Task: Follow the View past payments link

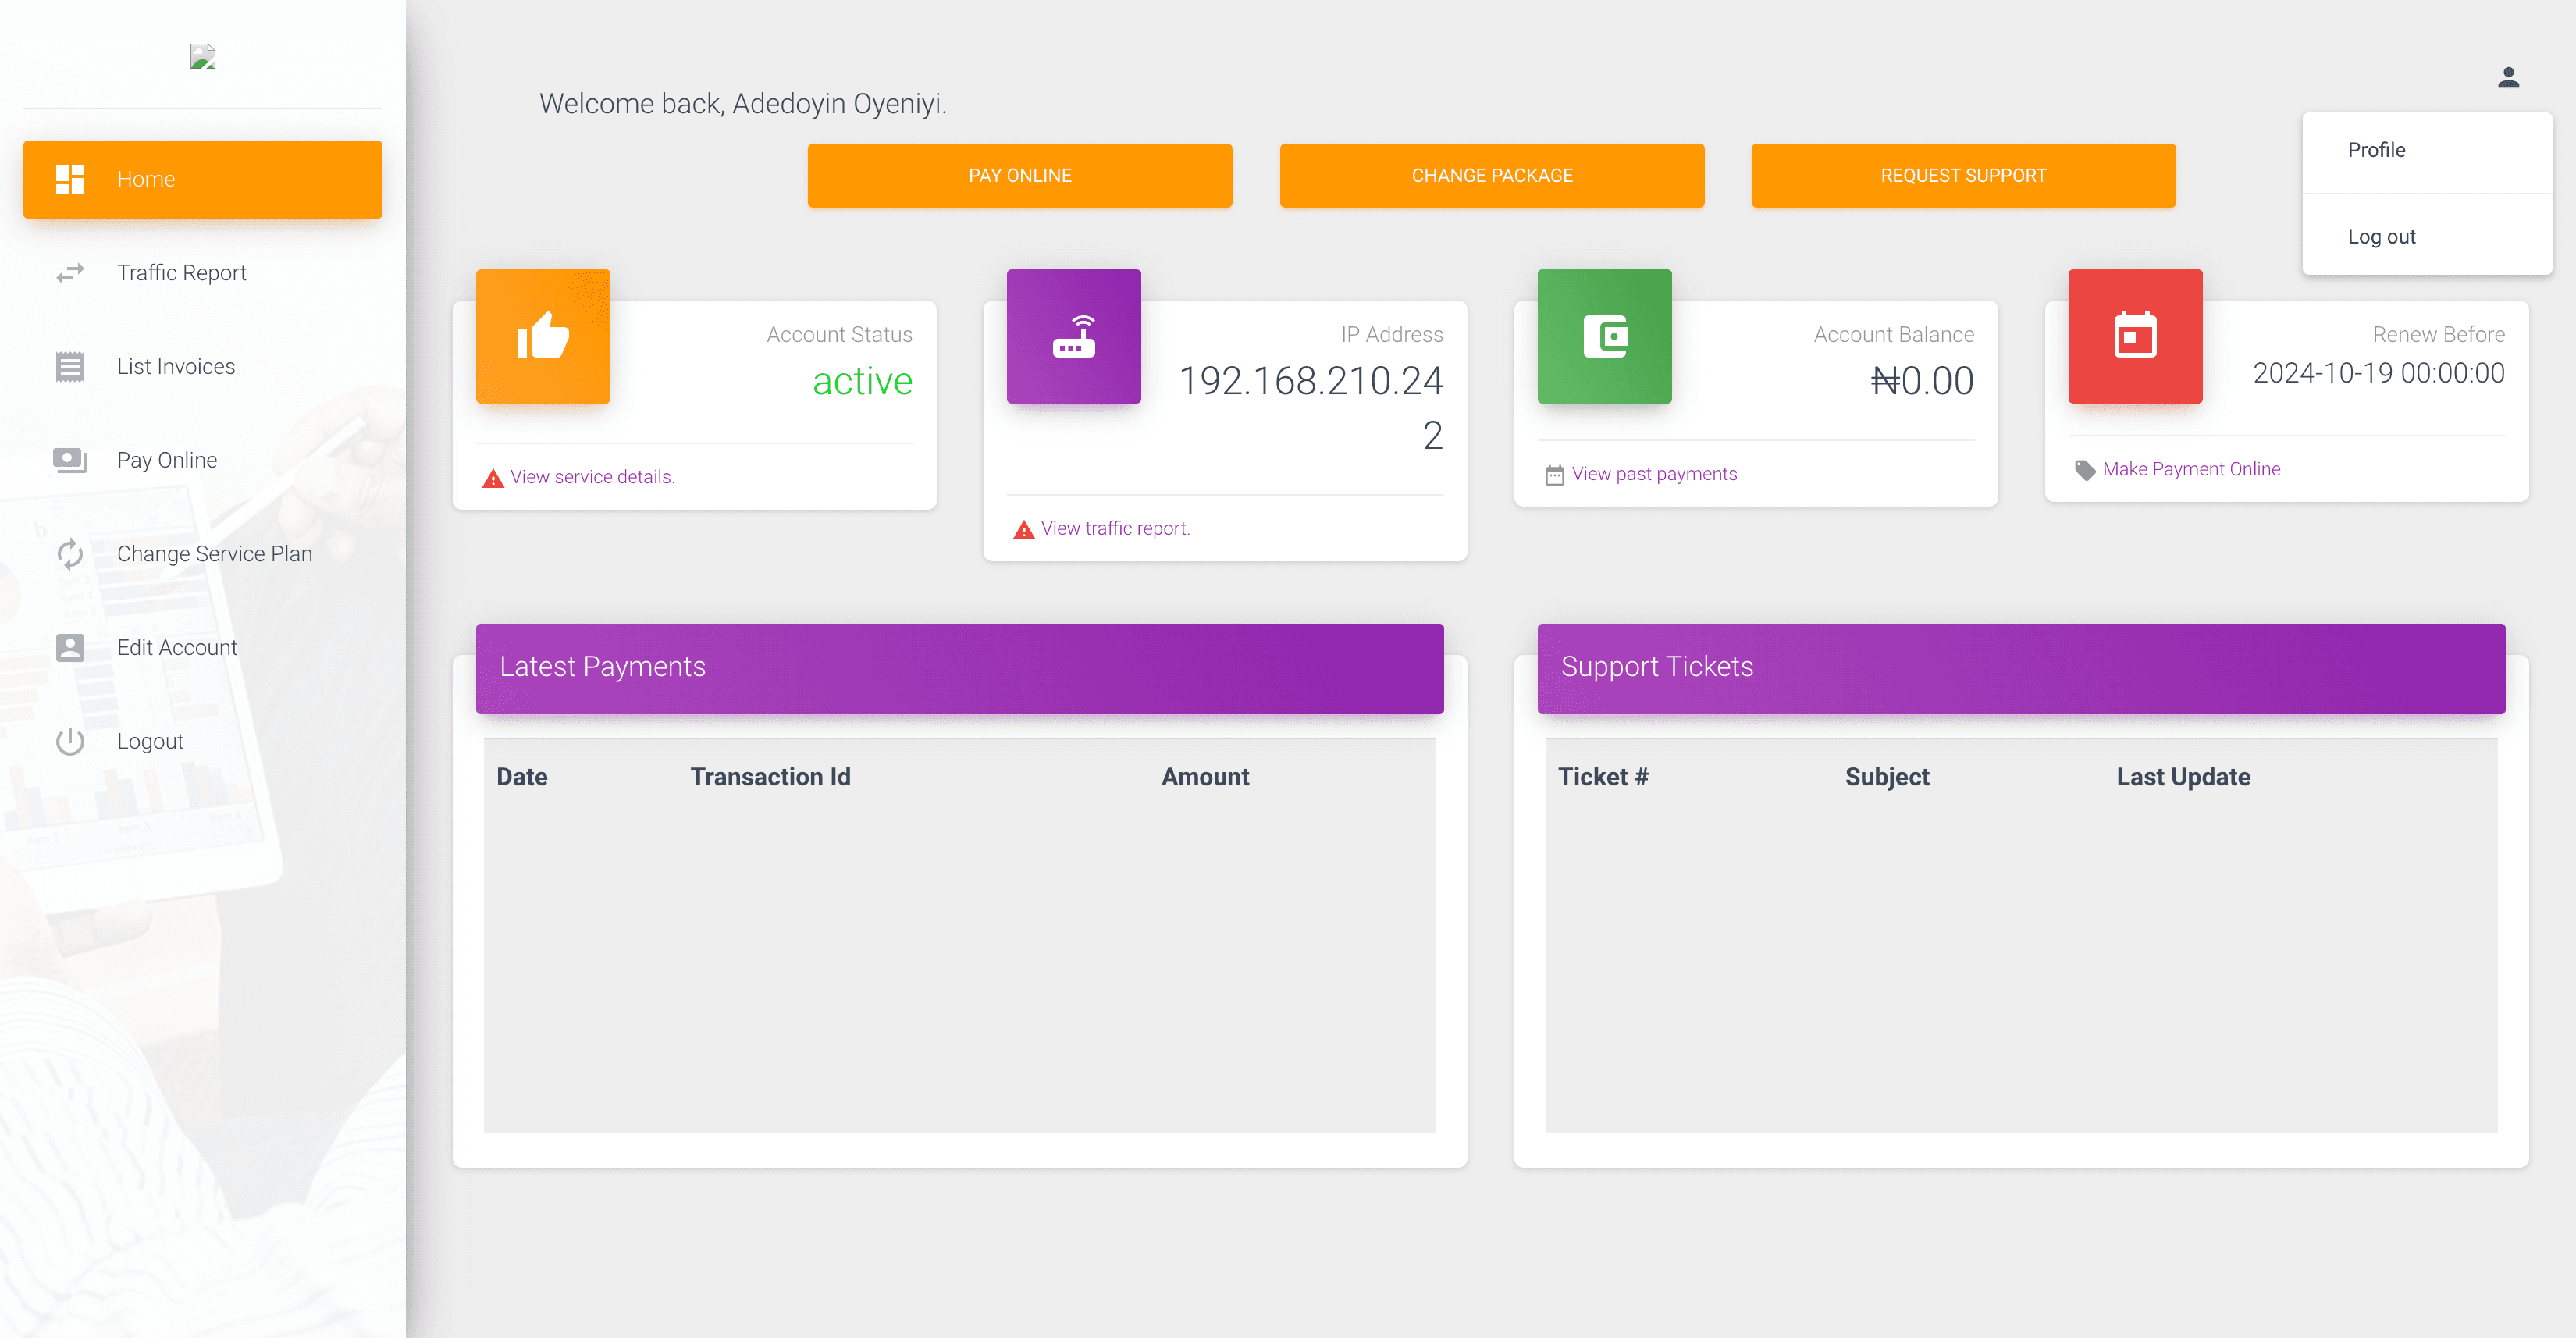Action: pyautogui.click(x=1654, y=474)
